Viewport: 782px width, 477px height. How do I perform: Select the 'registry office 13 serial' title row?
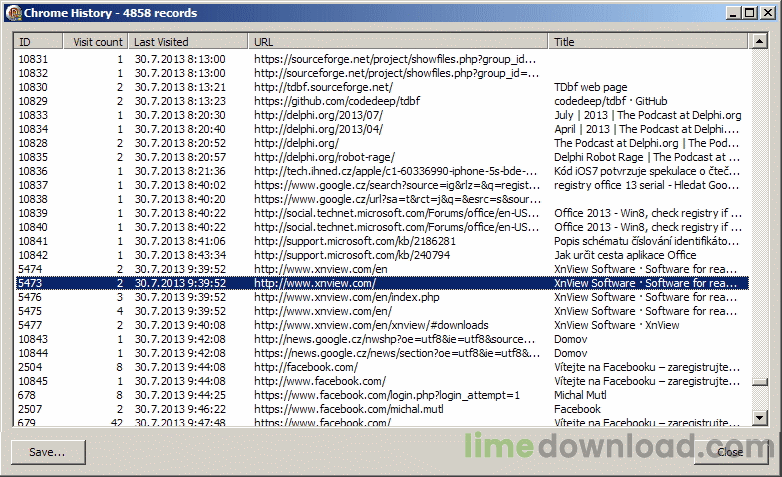click(382, 185)
